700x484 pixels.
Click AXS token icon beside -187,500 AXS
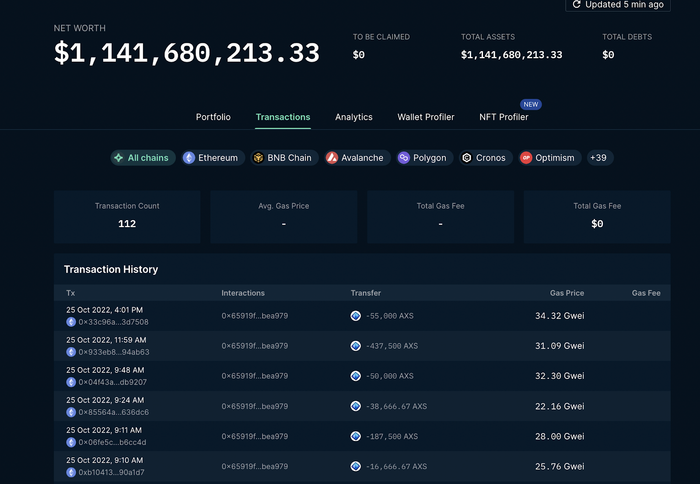(x=355, y=436)
